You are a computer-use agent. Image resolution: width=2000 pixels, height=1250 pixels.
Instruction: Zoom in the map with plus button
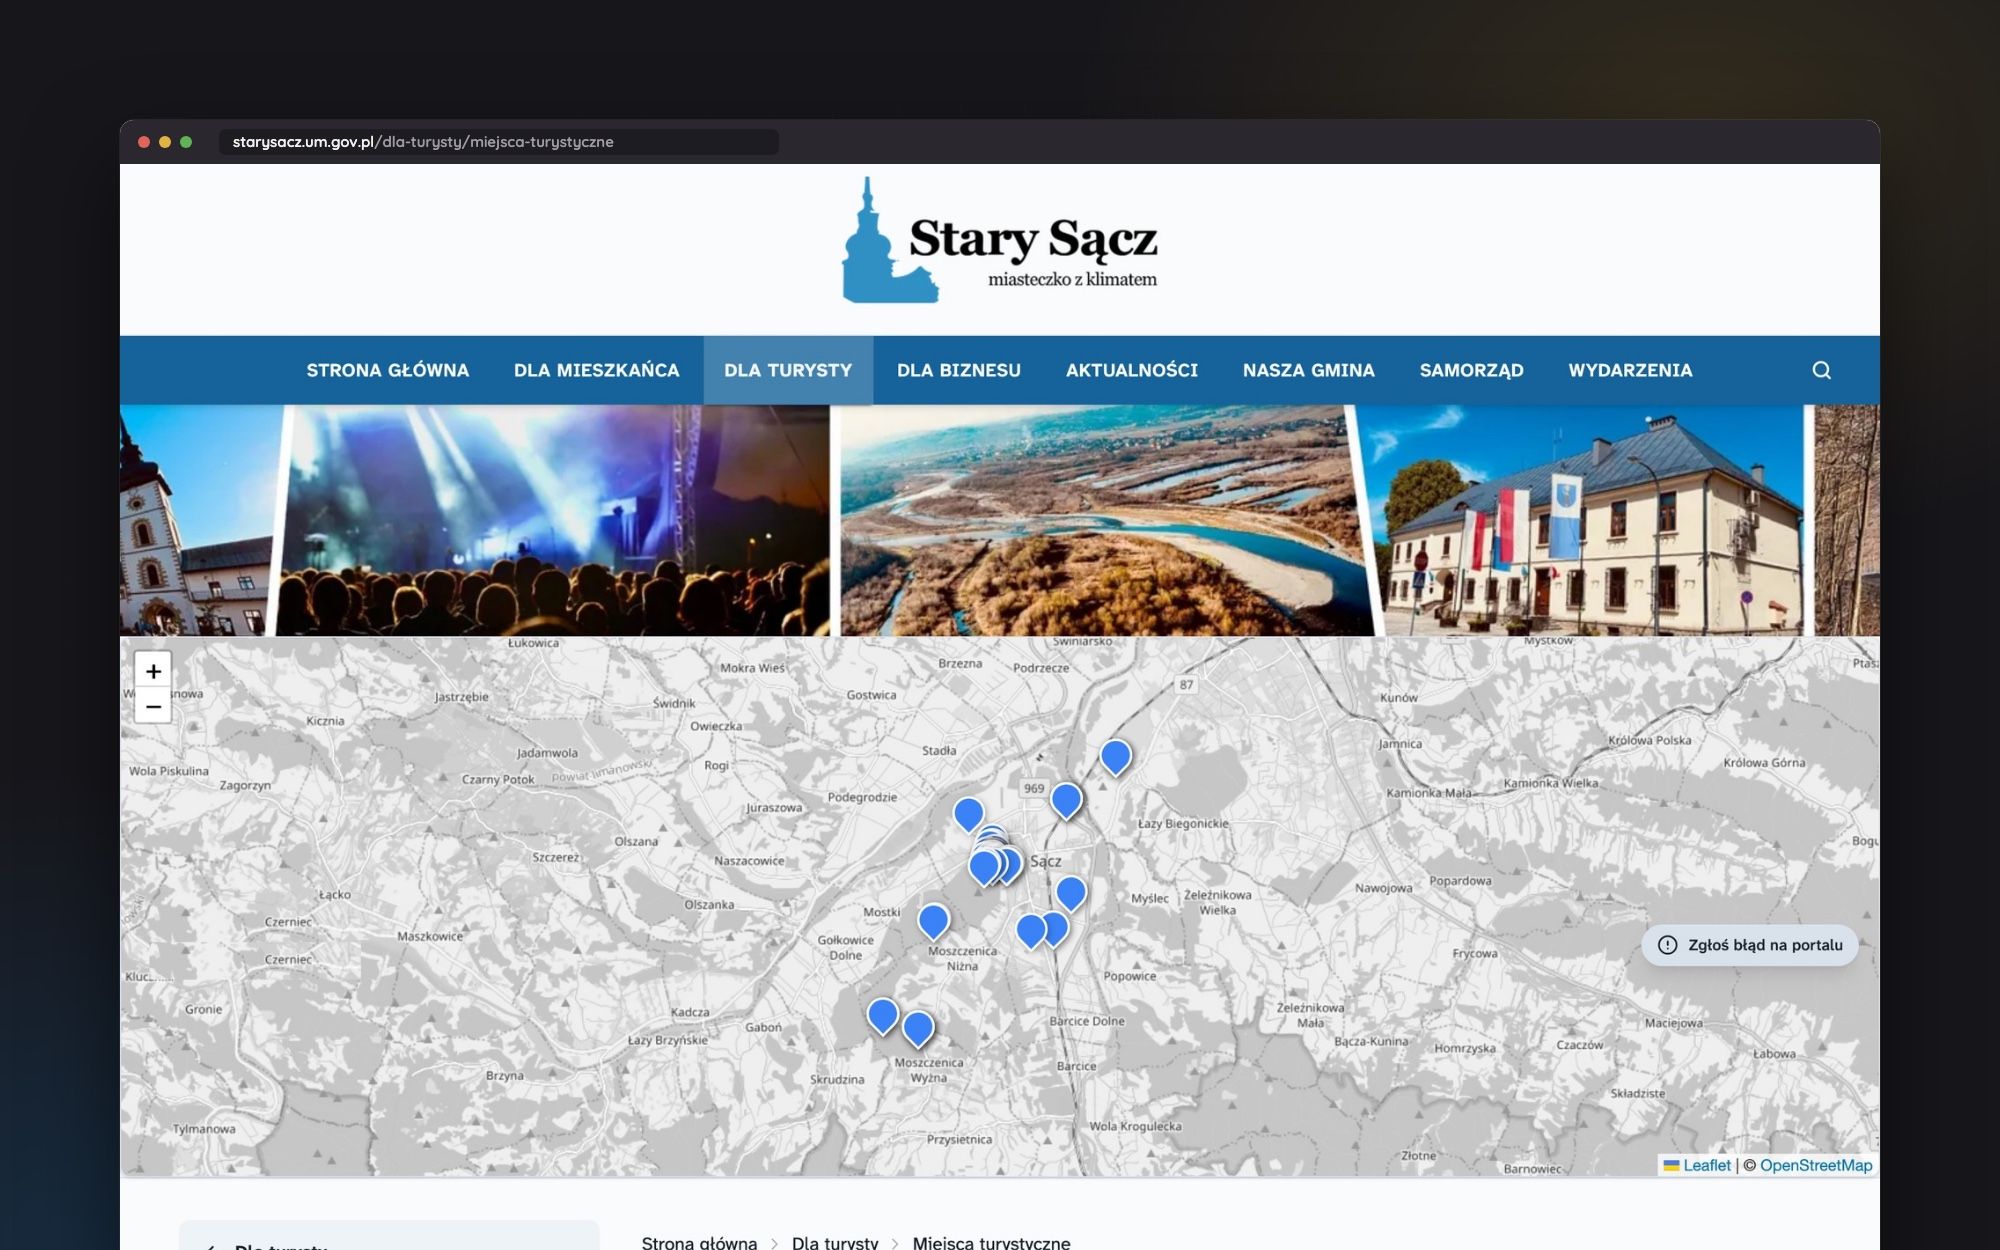153,671
